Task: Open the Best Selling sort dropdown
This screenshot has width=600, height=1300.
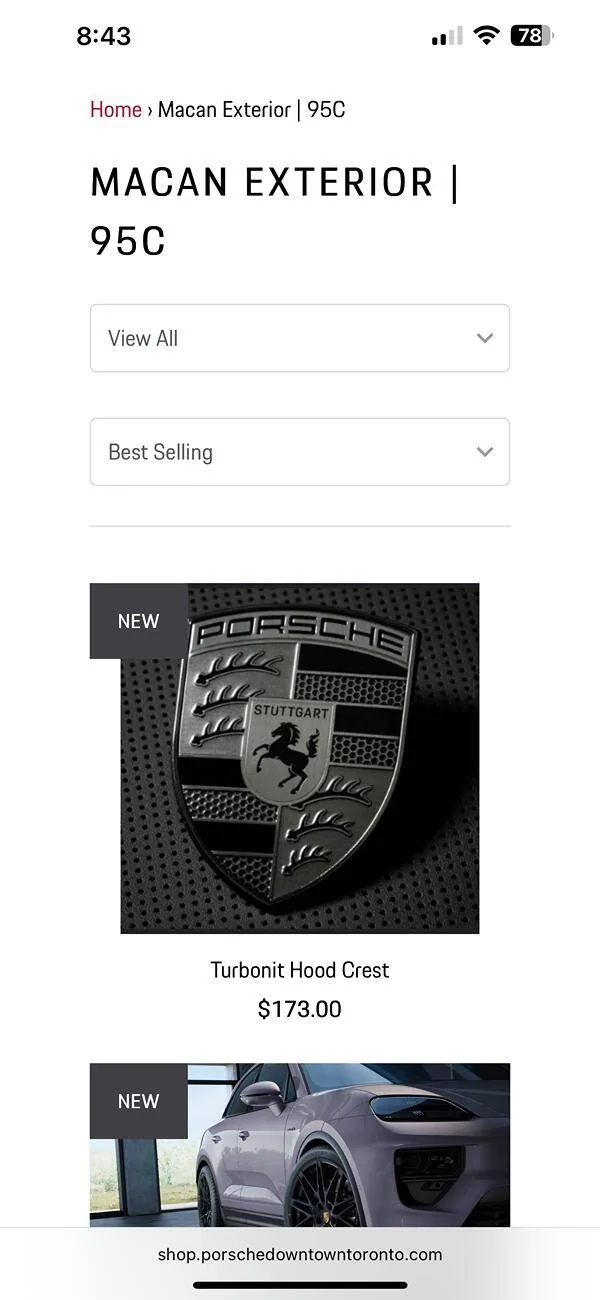Action: [x=300, y=452]
